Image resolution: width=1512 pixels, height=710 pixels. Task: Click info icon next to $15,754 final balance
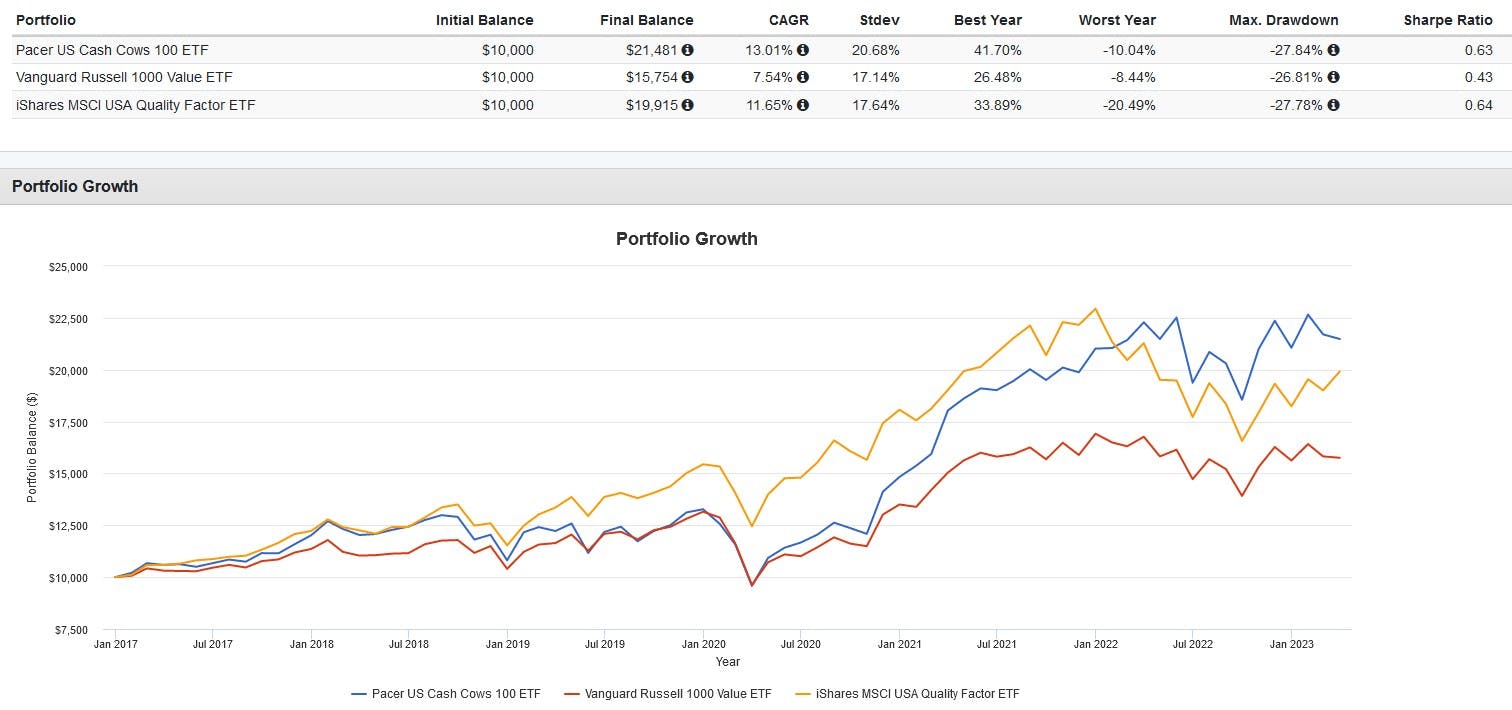(x=688, y=77)
